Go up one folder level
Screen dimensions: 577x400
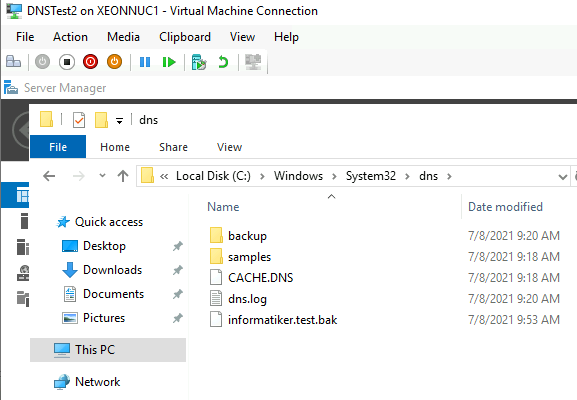(x=123, y=176)
